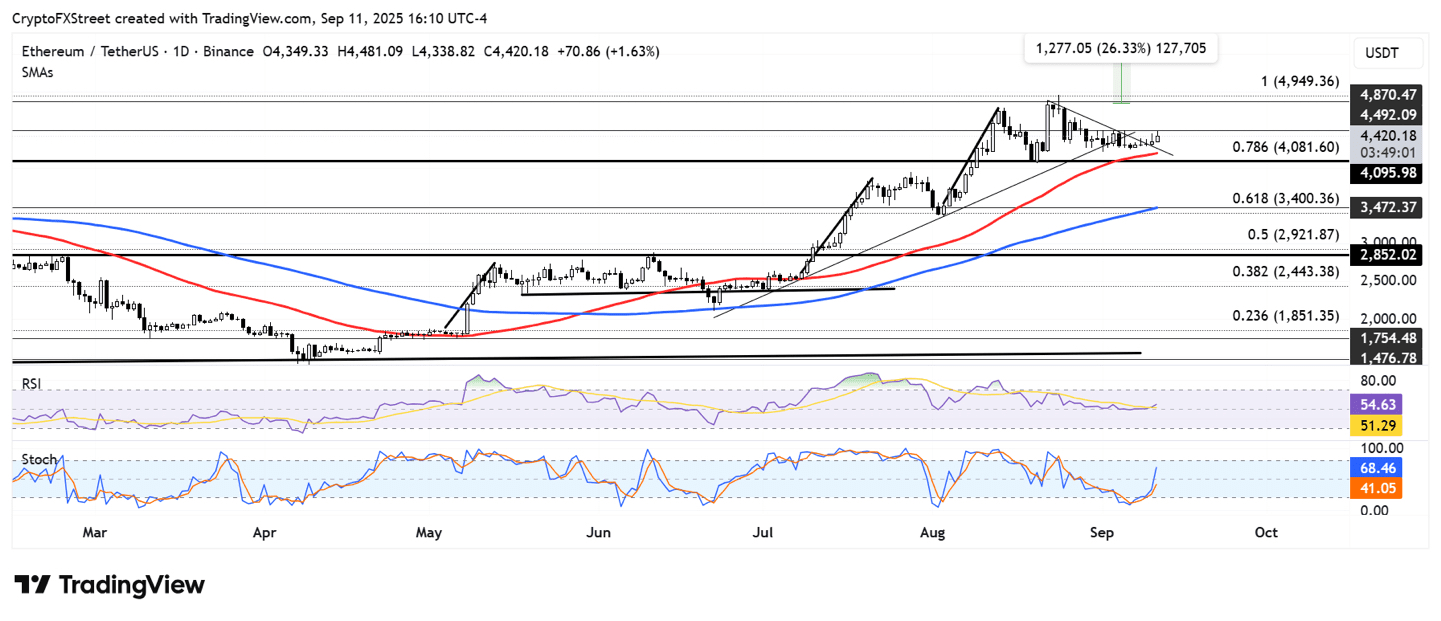Click the May label on time axis

coord(429,533)
